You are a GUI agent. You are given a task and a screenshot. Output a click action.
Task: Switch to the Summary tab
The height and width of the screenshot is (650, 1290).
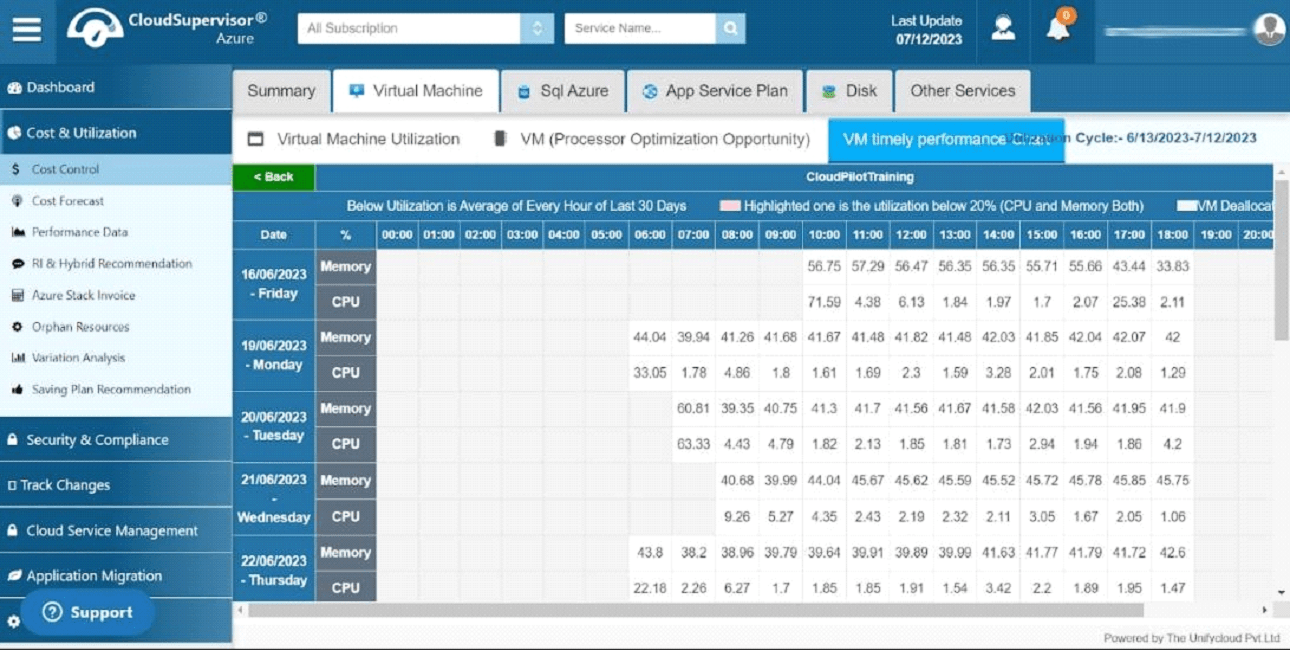281,91
